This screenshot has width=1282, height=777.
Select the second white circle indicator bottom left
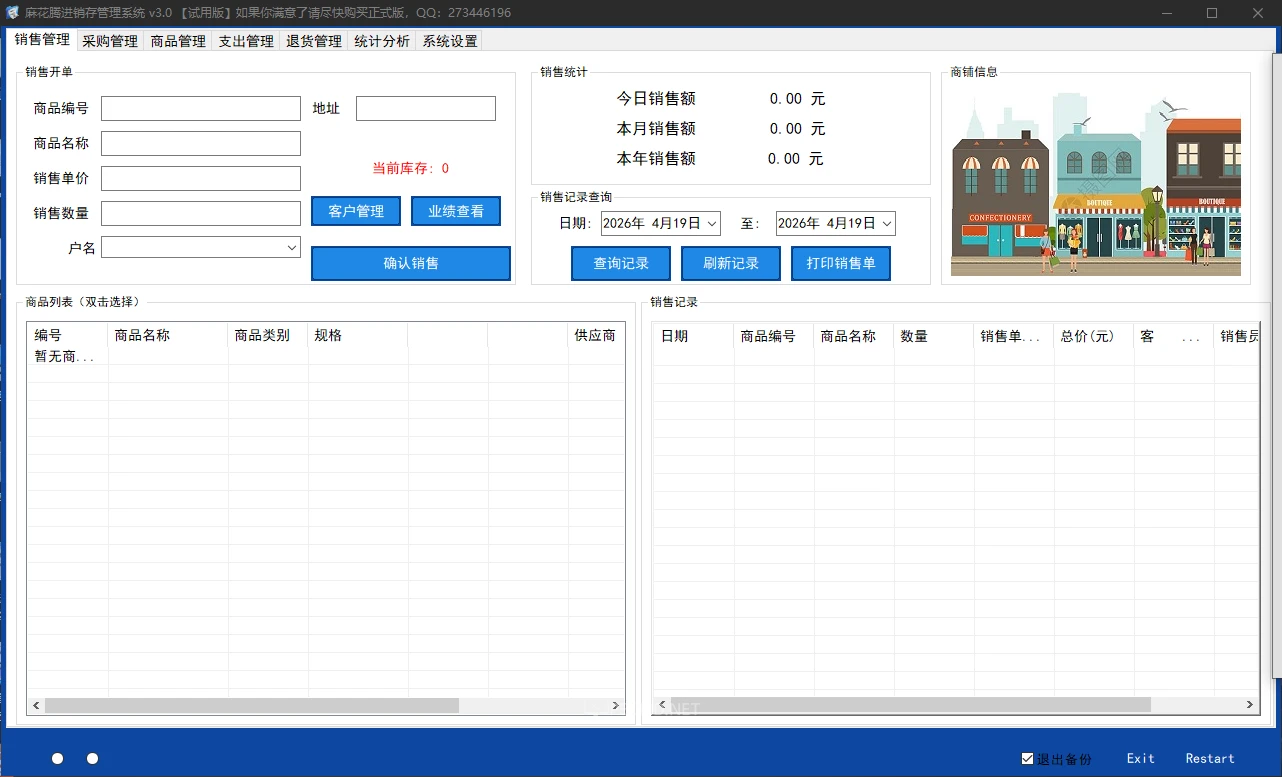(x=92, y=758)
